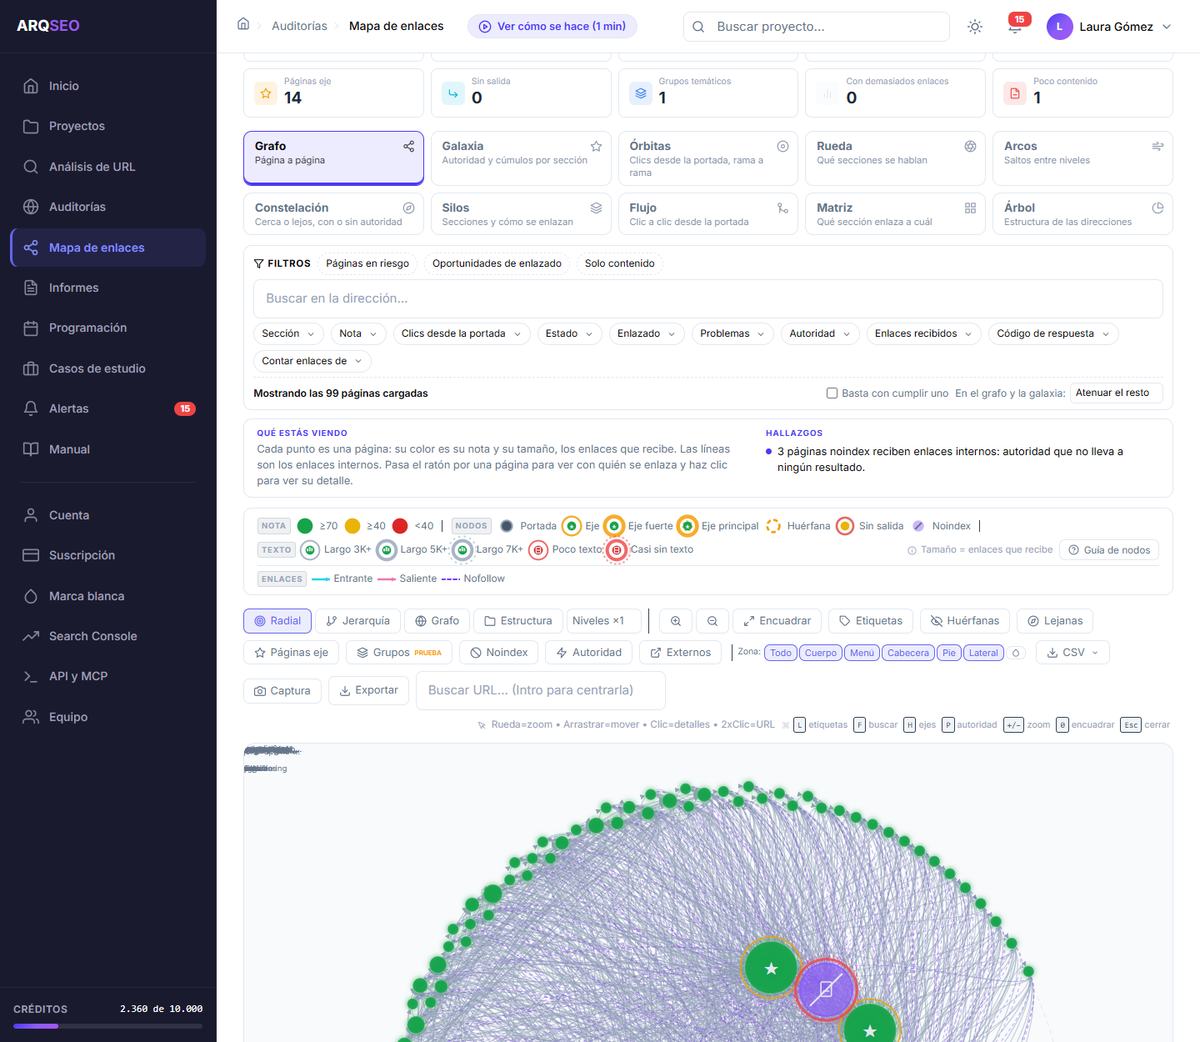Toggle Etiquetas labels button
1200x1042 pixels.
(871, 621)
